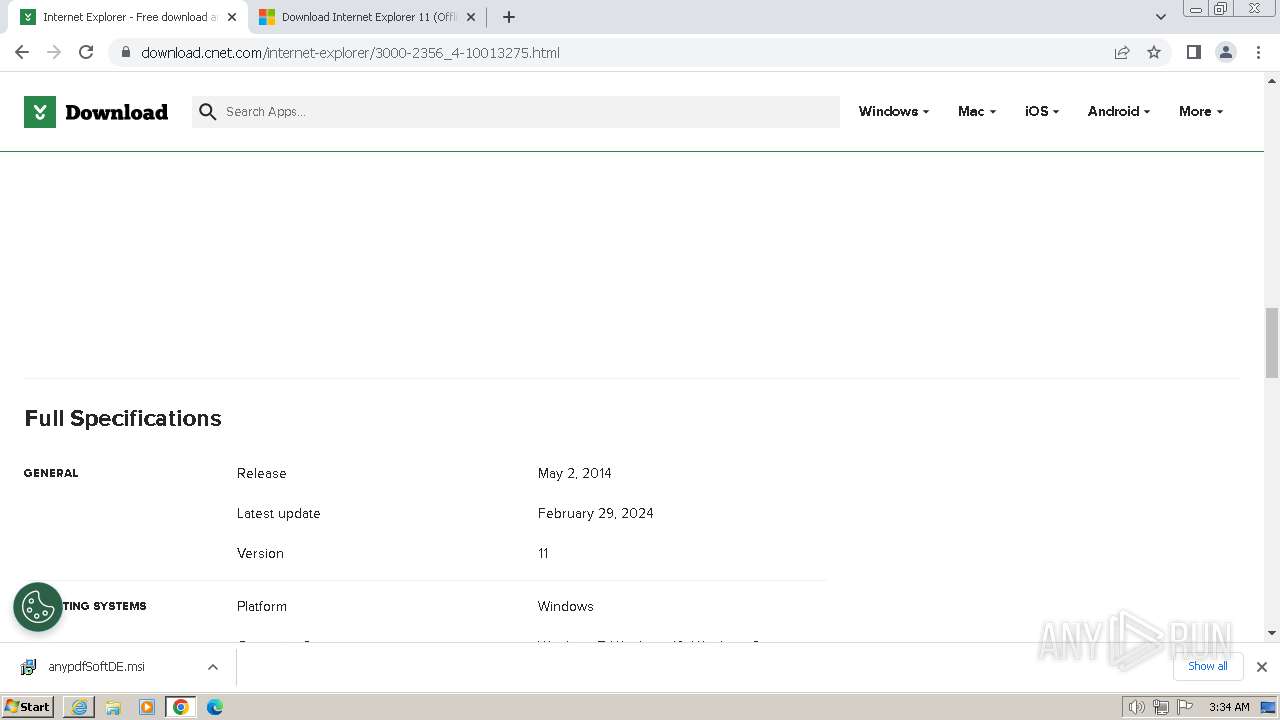Expand the Windows menu
Screen dimensions: 1280x720
(x=893, y=111)
